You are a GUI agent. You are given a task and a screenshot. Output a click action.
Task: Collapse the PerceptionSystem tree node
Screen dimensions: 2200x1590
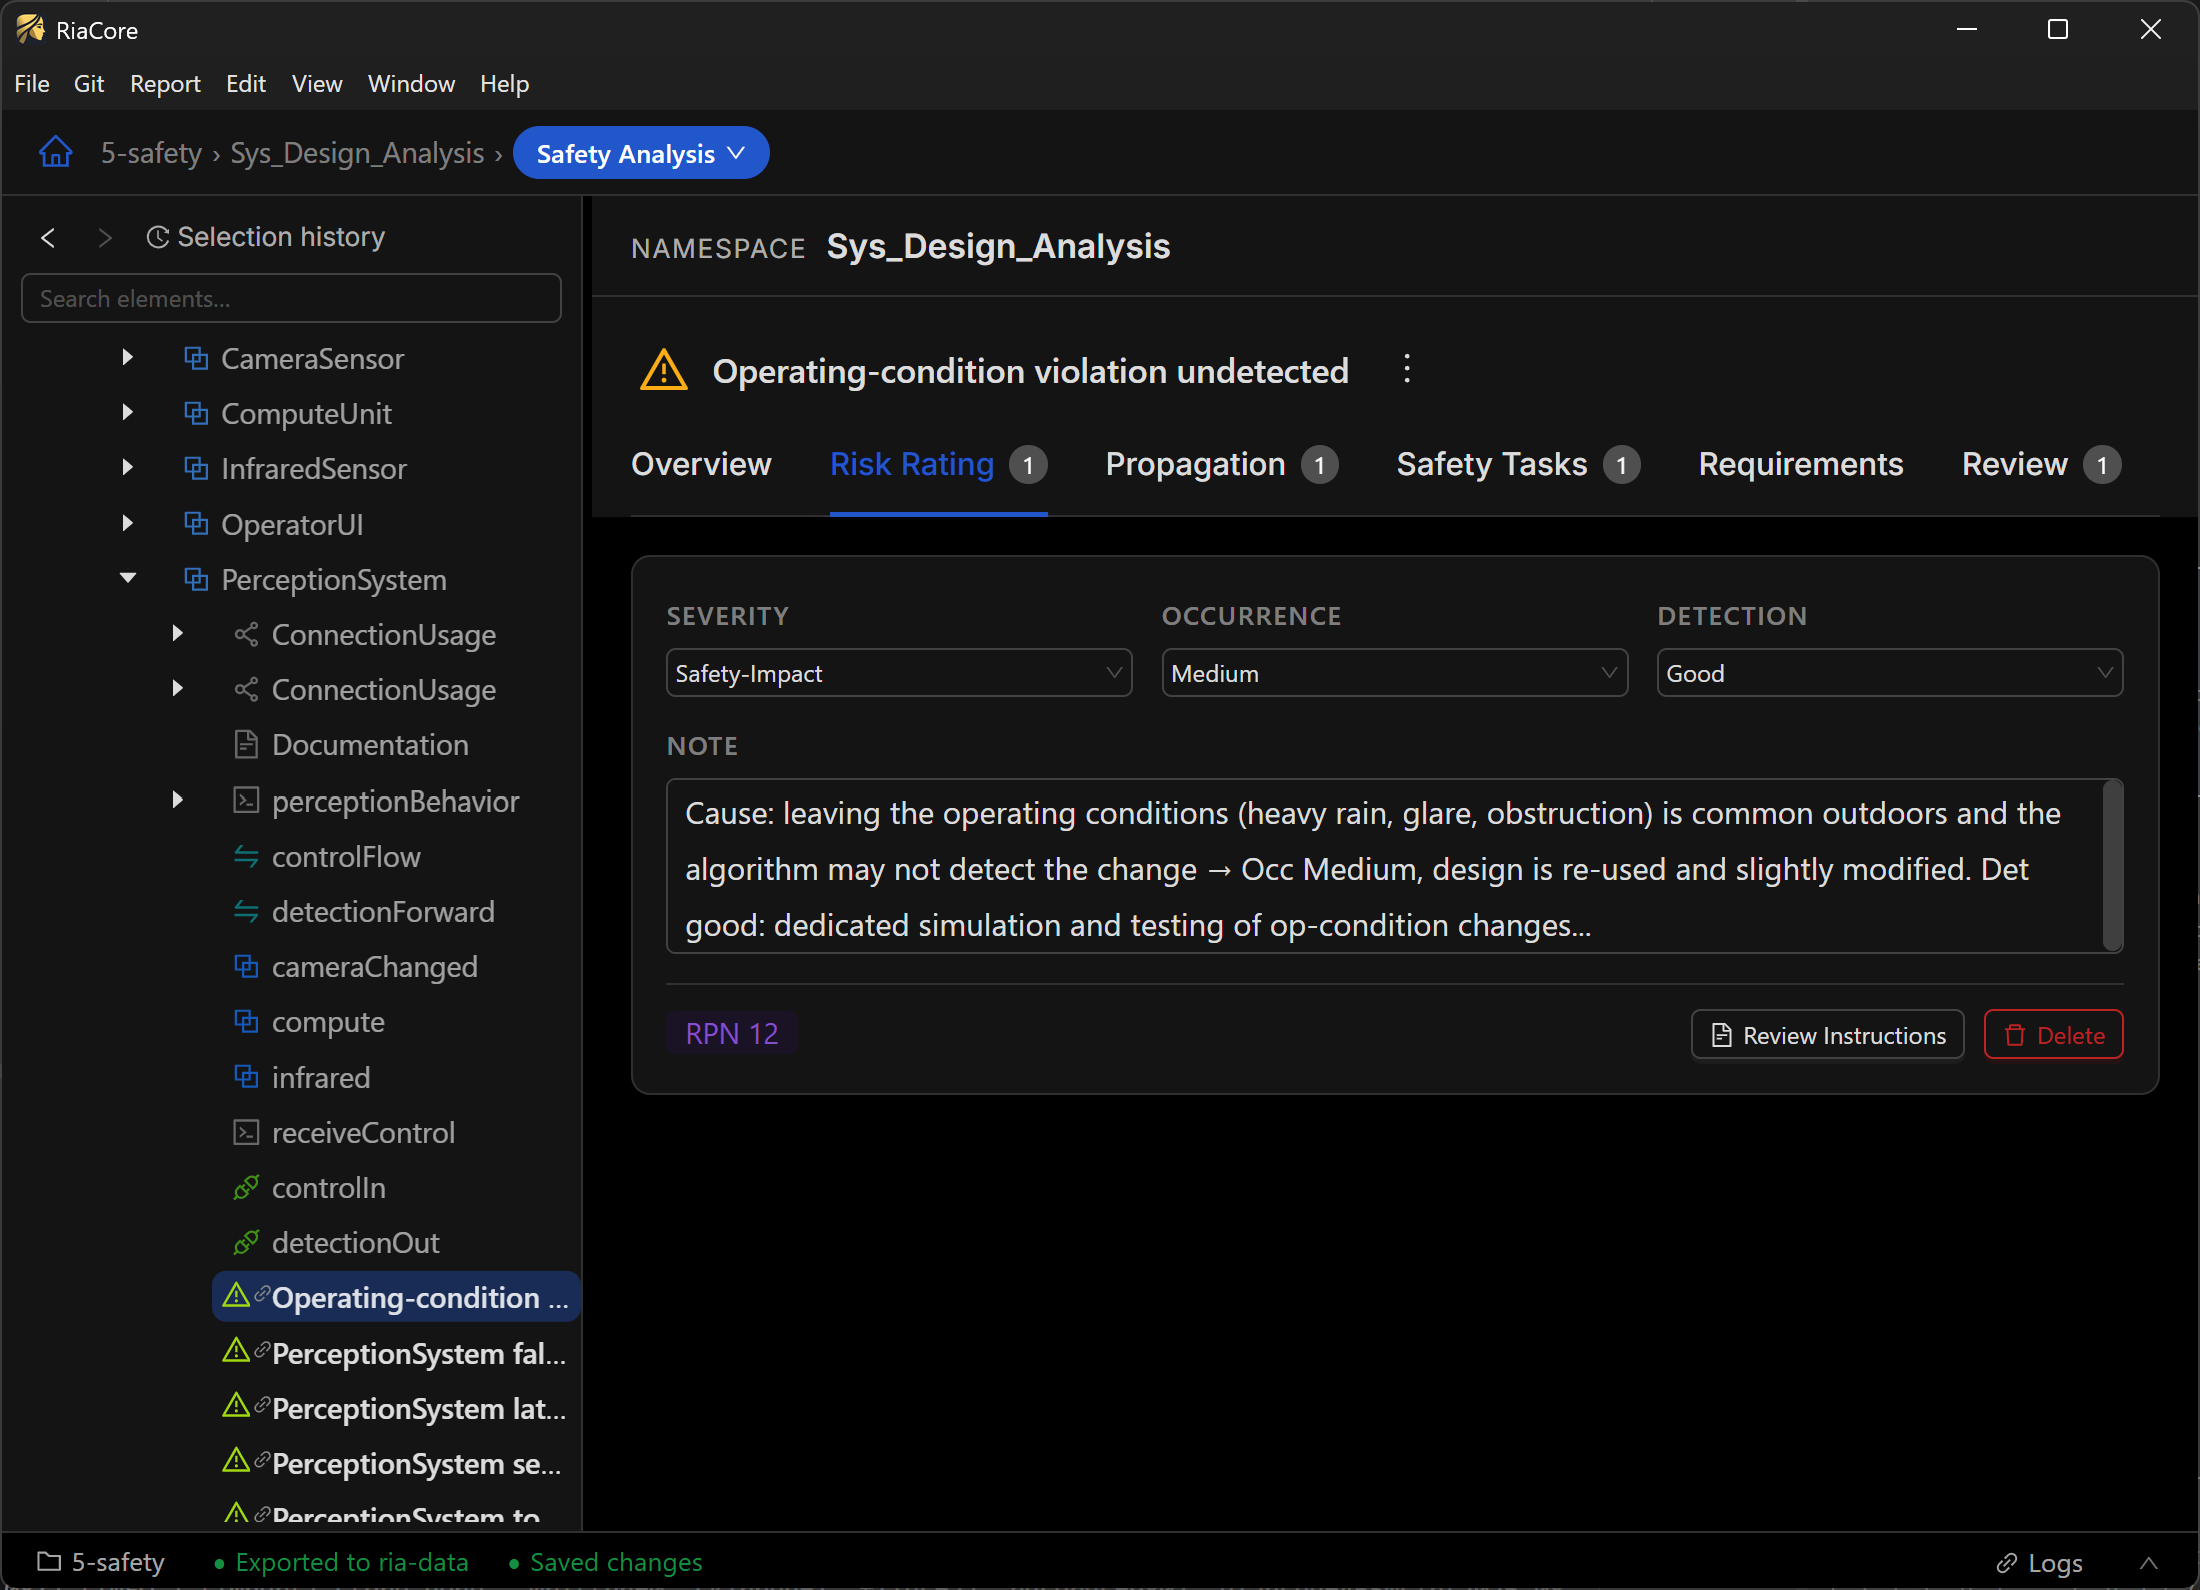pyautogui.click(x=127, y=579)
